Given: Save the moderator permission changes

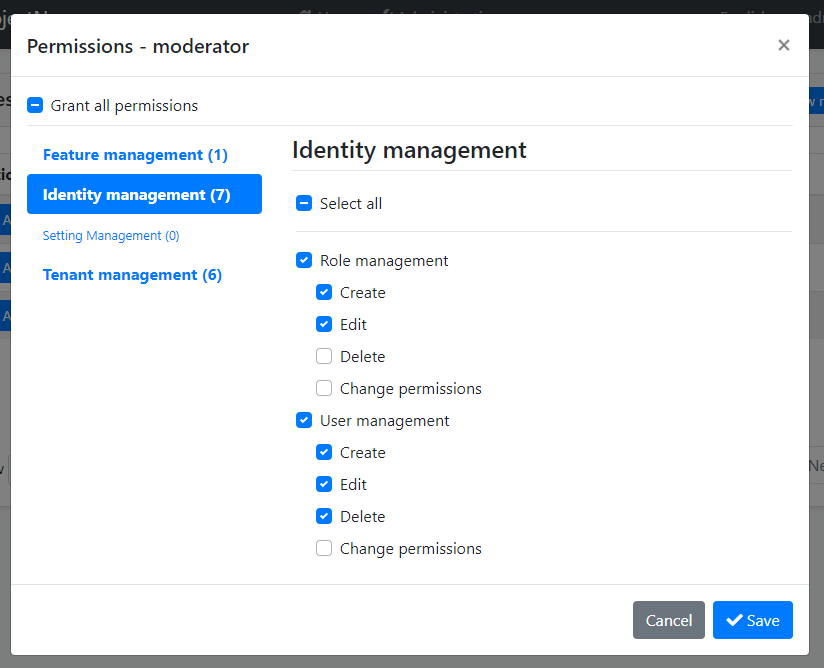Looking at the screenshot, I should tap(753, 620).
